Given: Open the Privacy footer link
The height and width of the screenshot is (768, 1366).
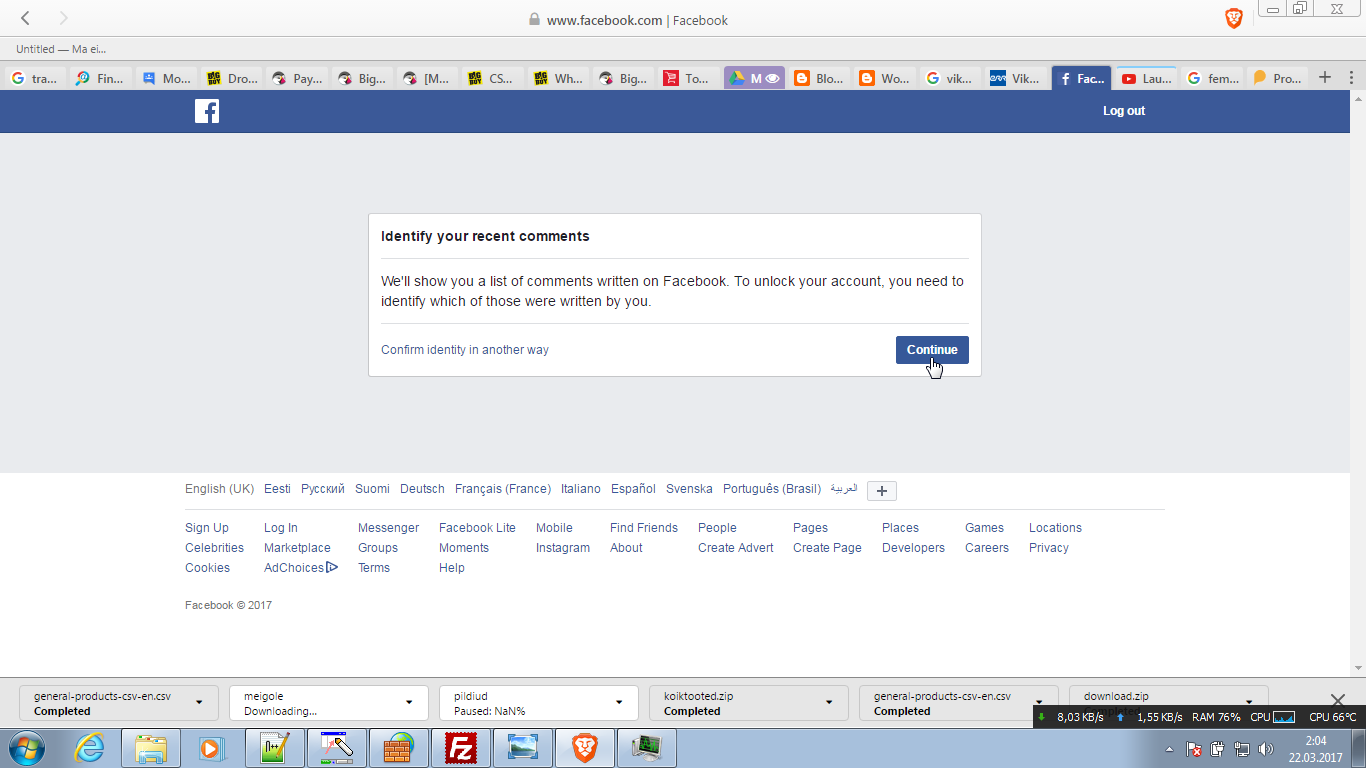Looking at the screenshot, I should point(1049,548).
